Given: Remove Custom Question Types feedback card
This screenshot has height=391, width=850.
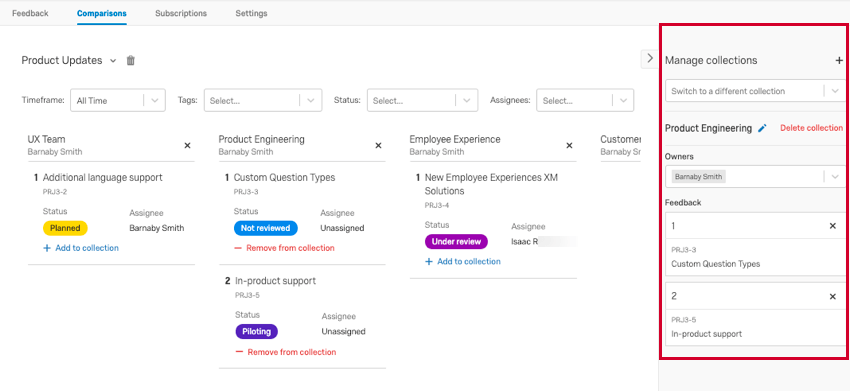Looking at the screenshot, I should (x=833, y=226).
